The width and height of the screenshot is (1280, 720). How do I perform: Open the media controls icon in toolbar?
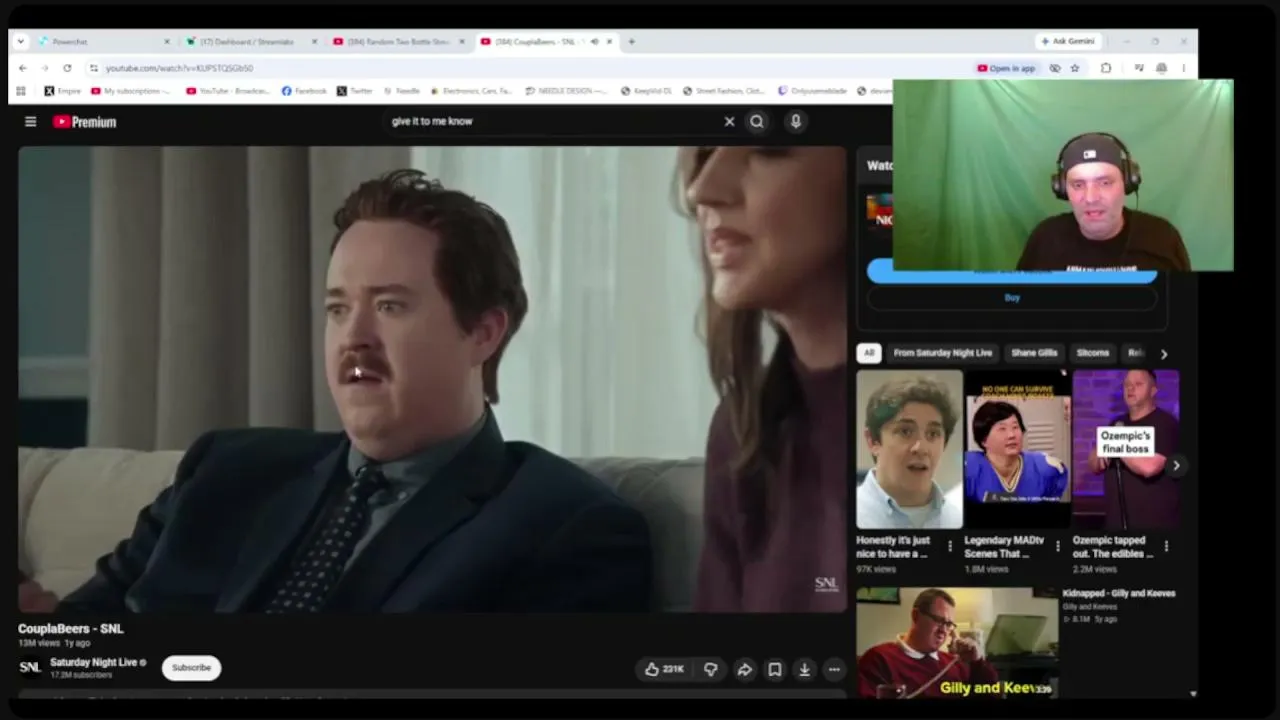pyautogui.click(x=1139, y=68)
